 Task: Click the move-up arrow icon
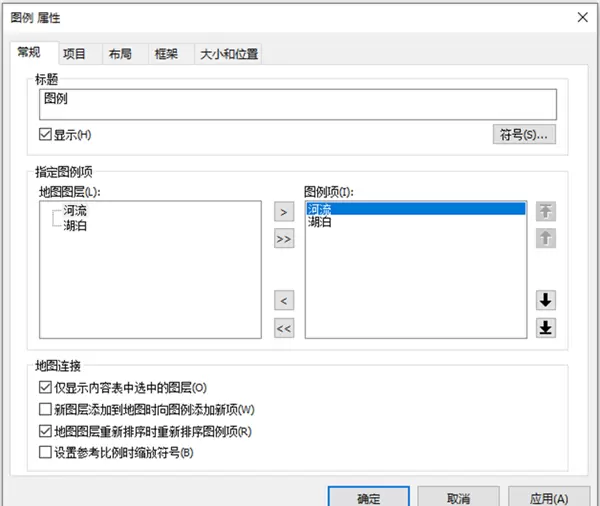546,238
